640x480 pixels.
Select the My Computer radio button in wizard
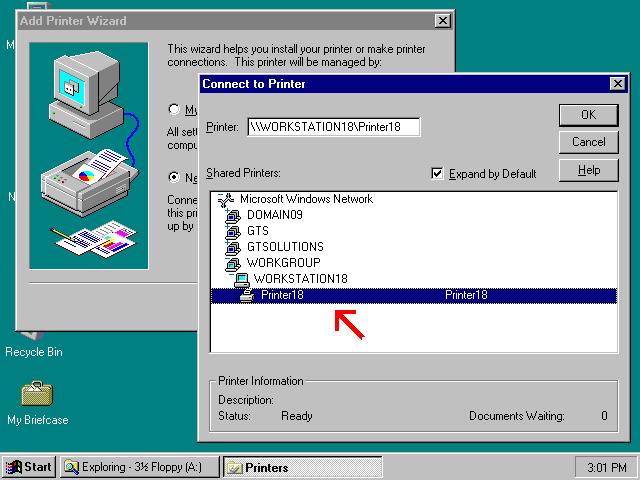[x=174, y=109]
